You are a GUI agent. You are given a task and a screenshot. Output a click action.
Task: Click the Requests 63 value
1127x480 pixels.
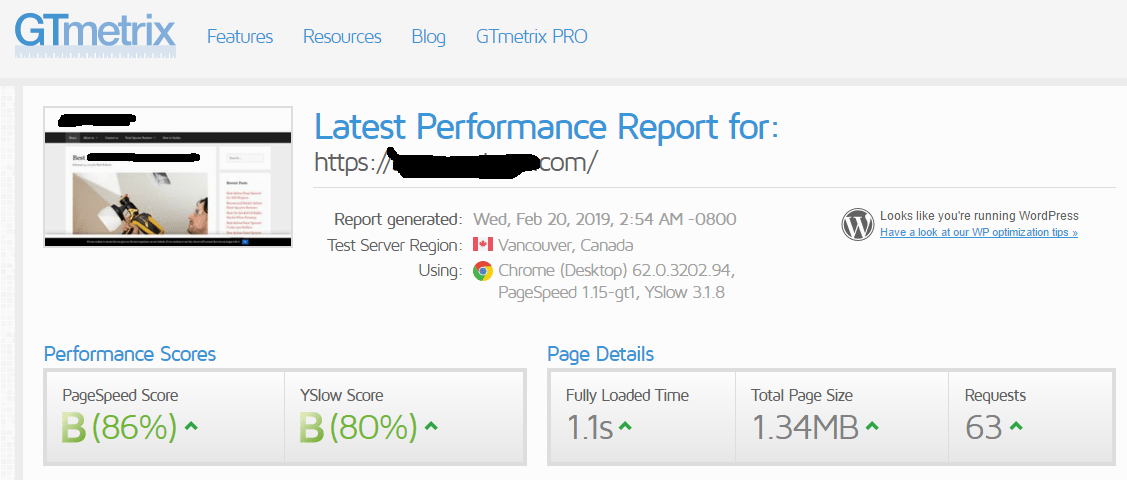pyautogui.click(x=984, y=428)
